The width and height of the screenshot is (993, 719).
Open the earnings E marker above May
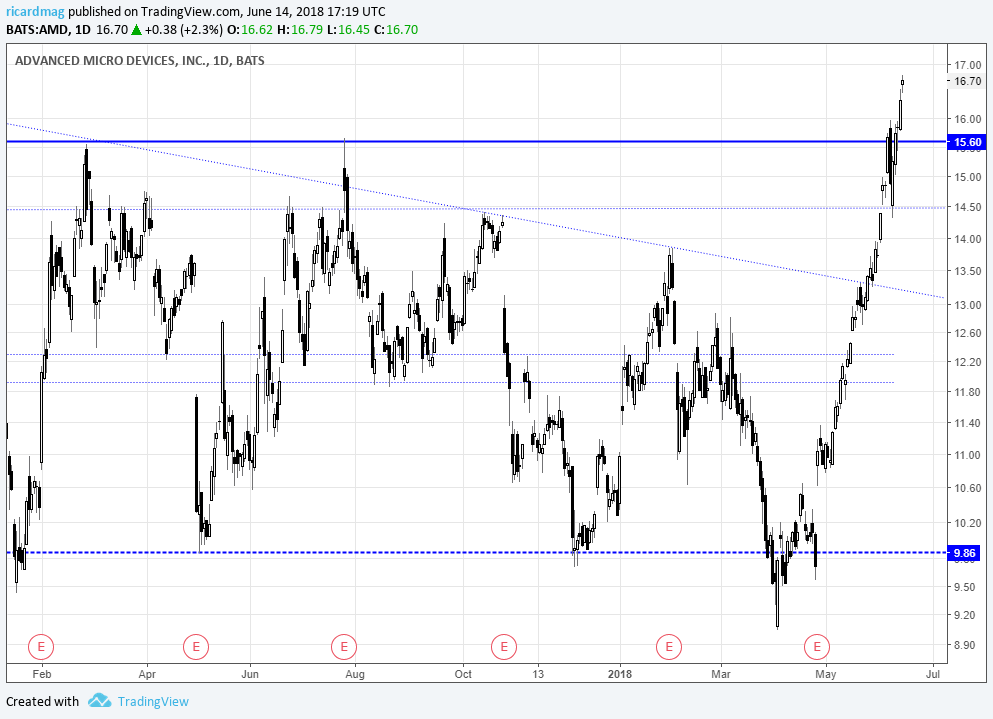click(x=816, y=647)
